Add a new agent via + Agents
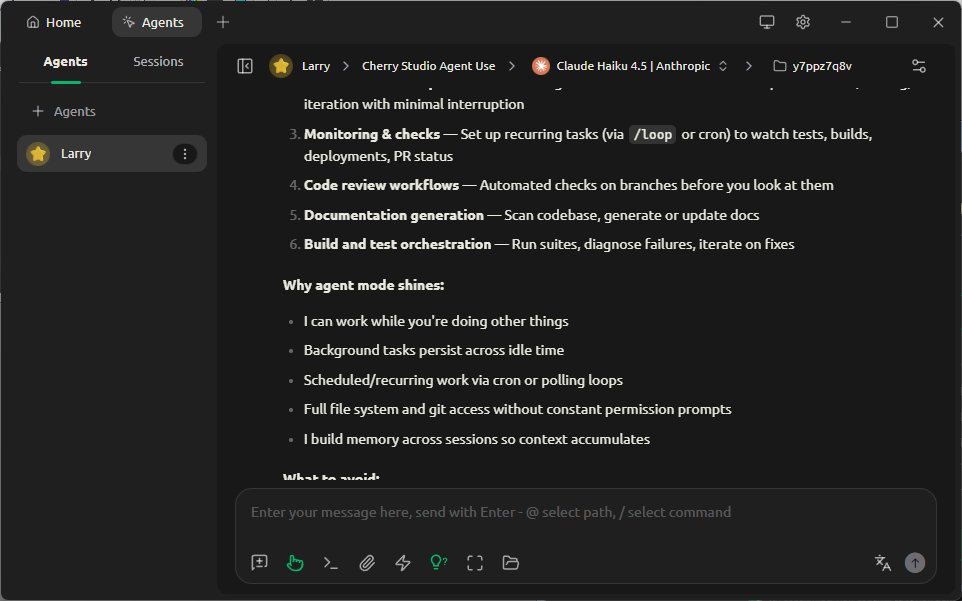The image size is (962, 601). point(64,111)
